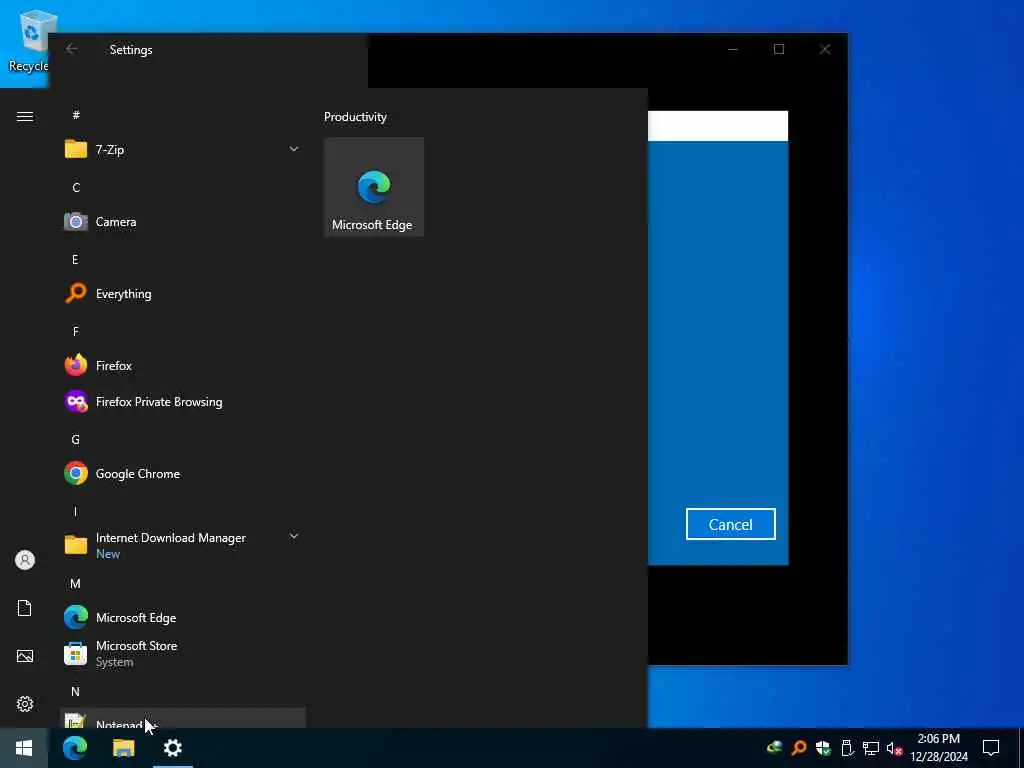Maximize the Settings window

coord(778,49)
